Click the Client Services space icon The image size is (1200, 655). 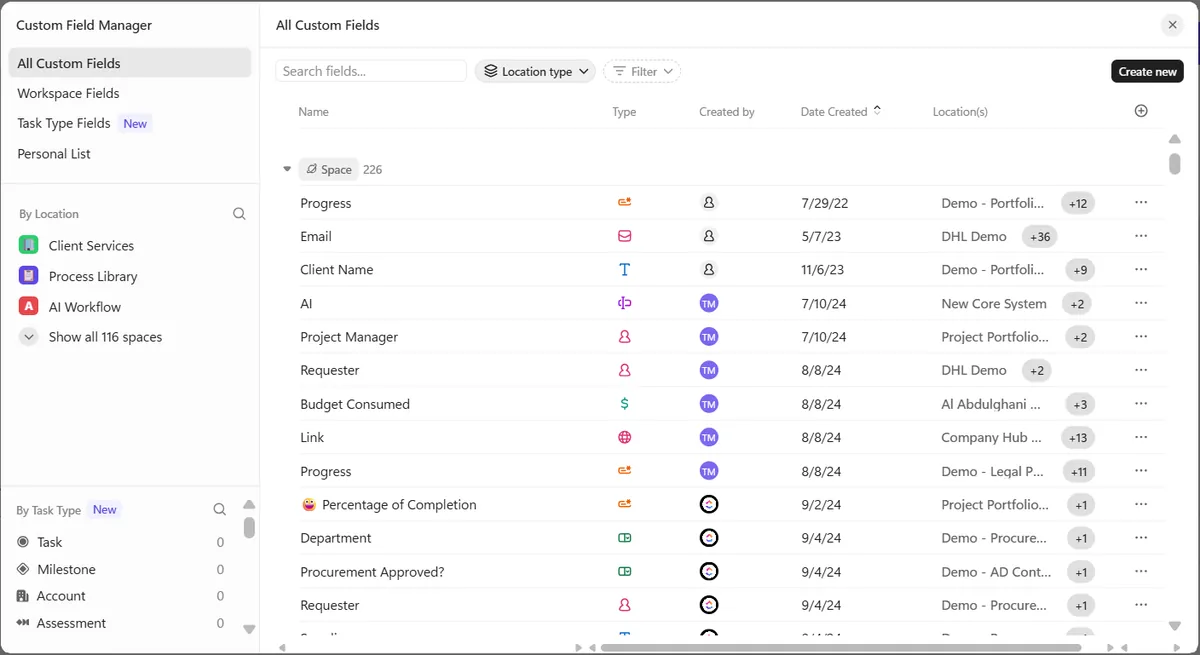coord(28,245)
